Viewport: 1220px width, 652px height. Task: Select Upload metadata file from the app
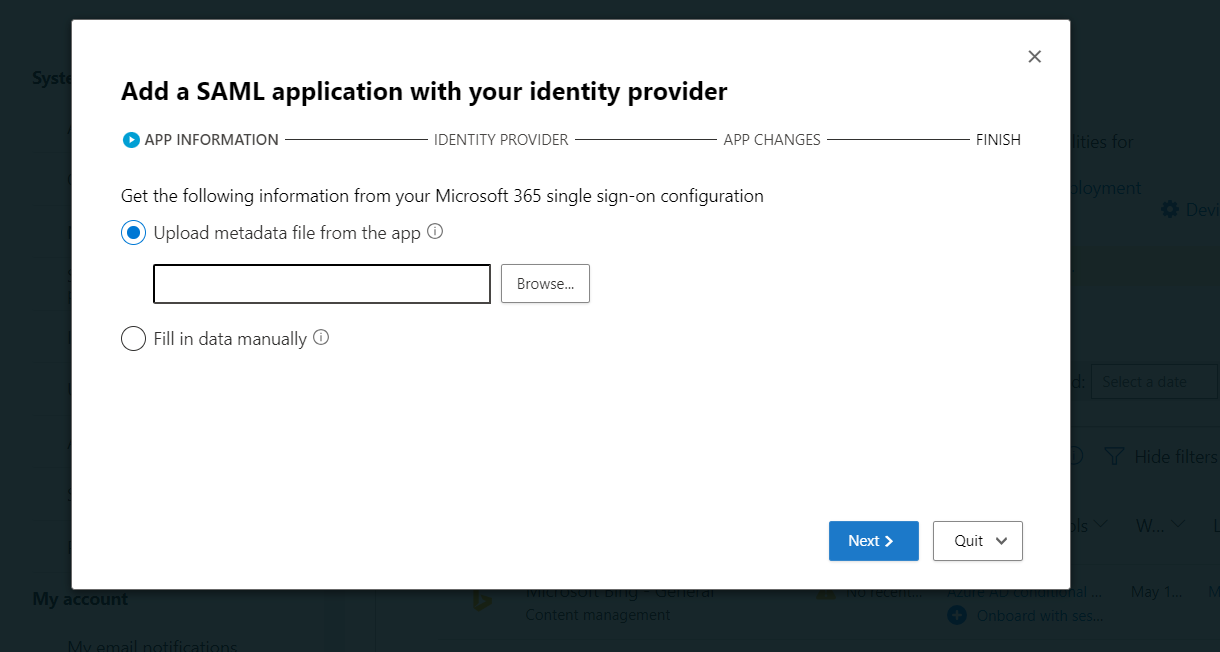coord(133,233)
